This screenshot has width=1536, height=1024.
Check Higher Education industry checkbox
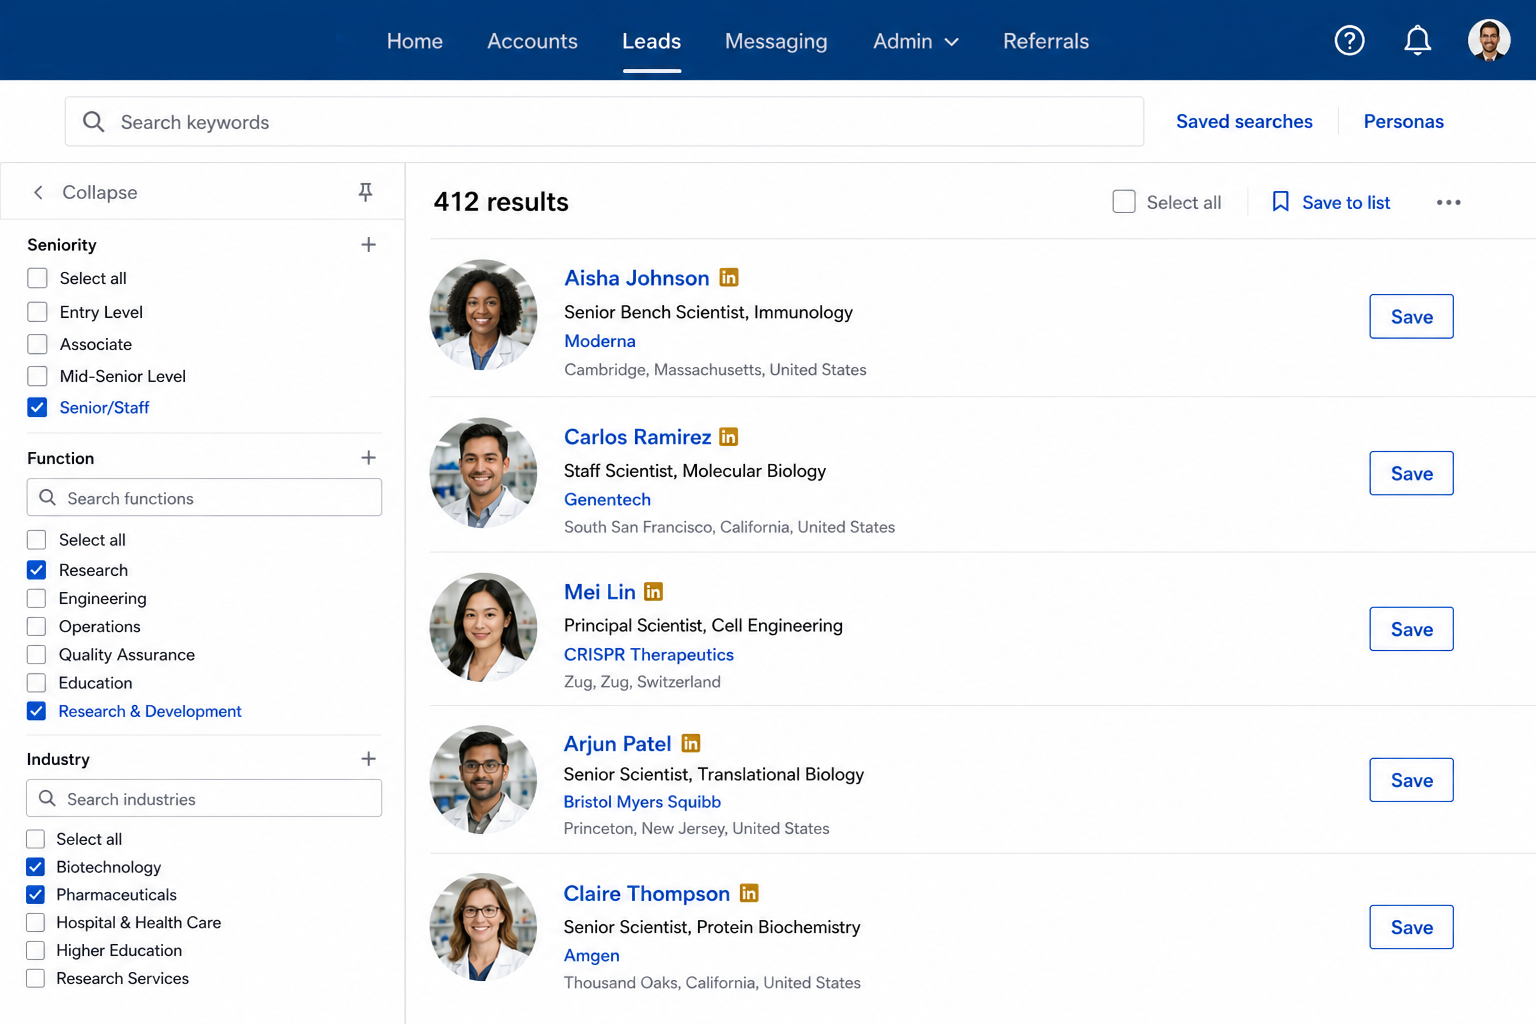click(35, 950)
